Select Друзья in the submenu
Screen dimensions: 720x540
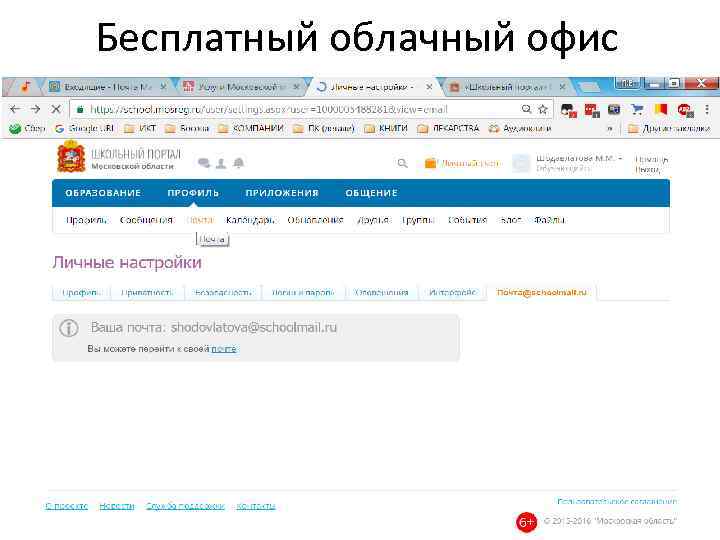coord(373,220)
